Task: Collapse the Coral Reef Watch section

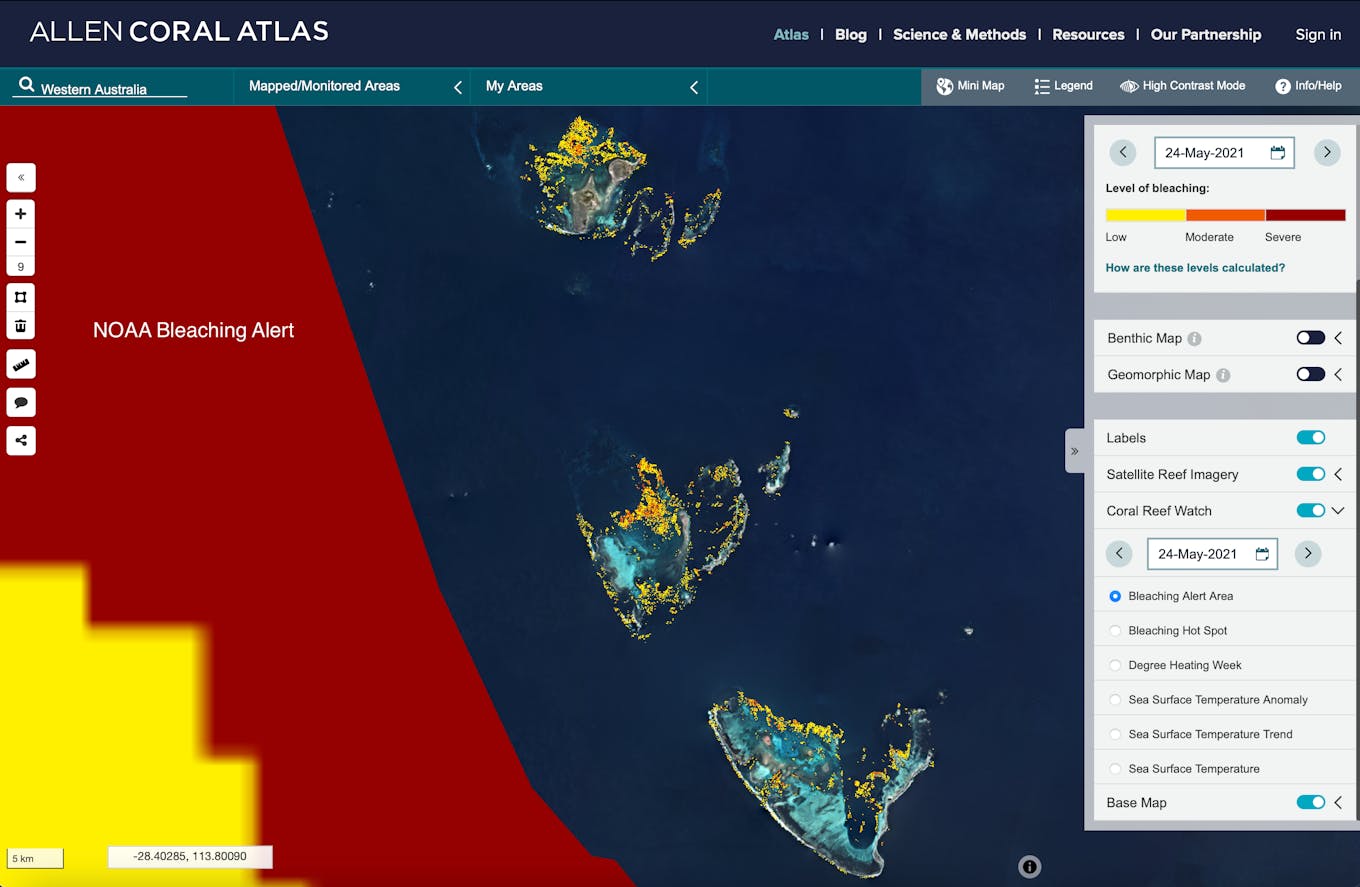Action: coord(1338,510)
